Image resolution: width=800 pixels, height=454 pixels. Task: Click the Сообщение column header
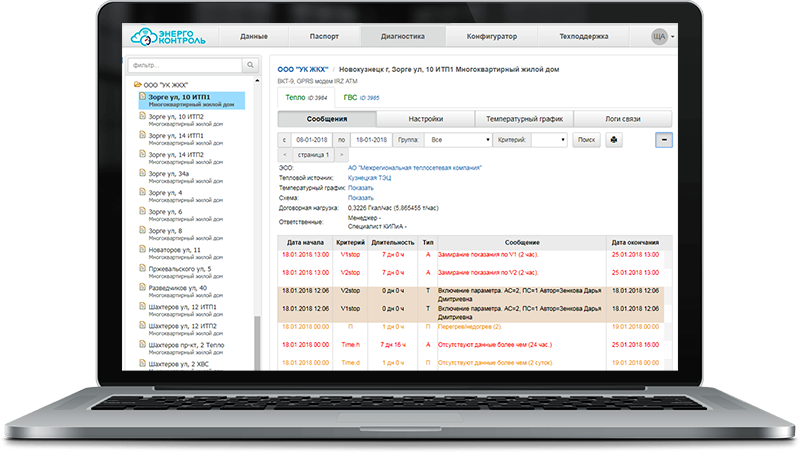522,243
